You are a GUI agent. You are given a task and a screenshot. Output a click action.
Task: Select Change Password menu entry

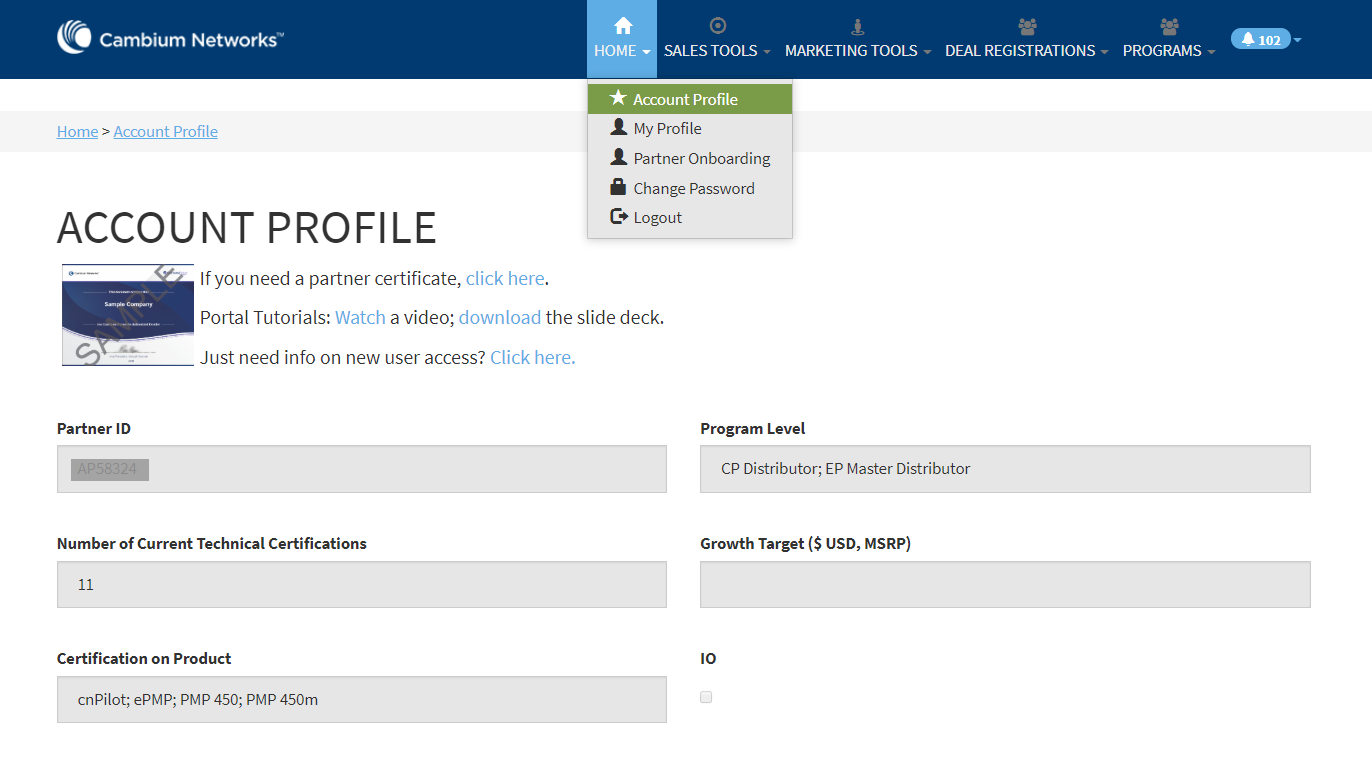[690, 188]
